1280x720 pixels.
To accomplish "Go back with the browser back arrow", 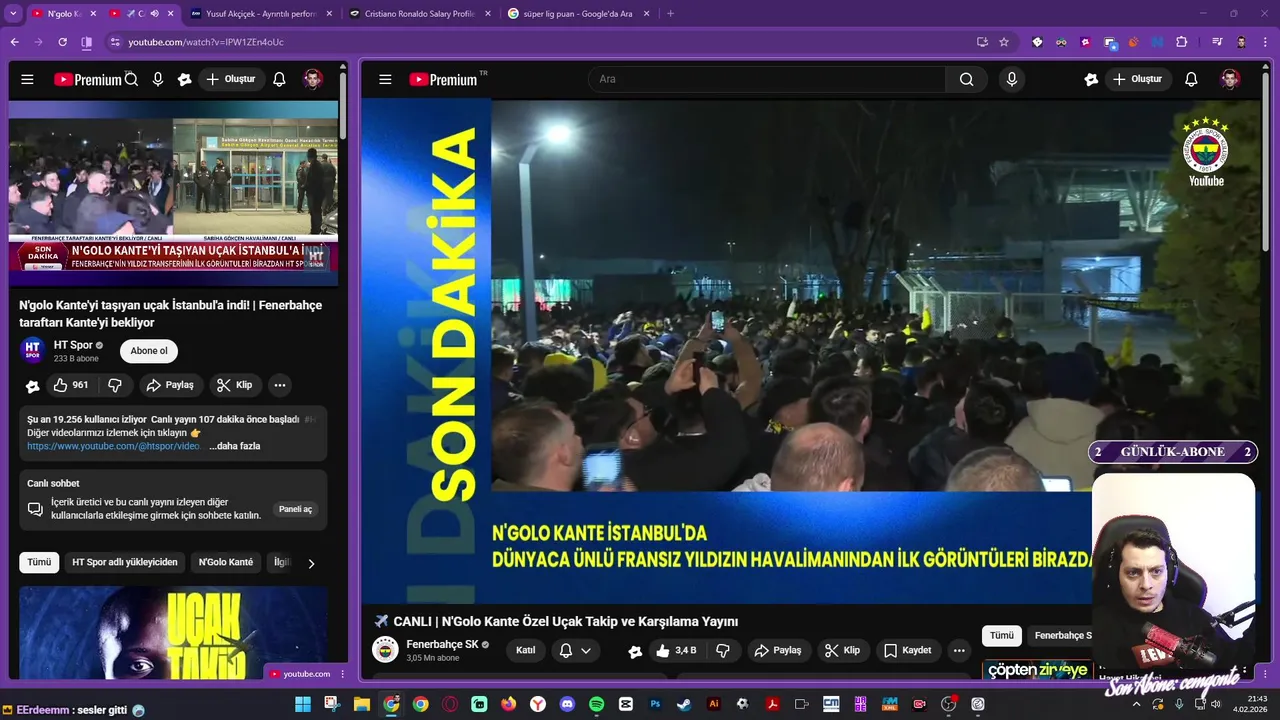I will (x=14, y=42).
